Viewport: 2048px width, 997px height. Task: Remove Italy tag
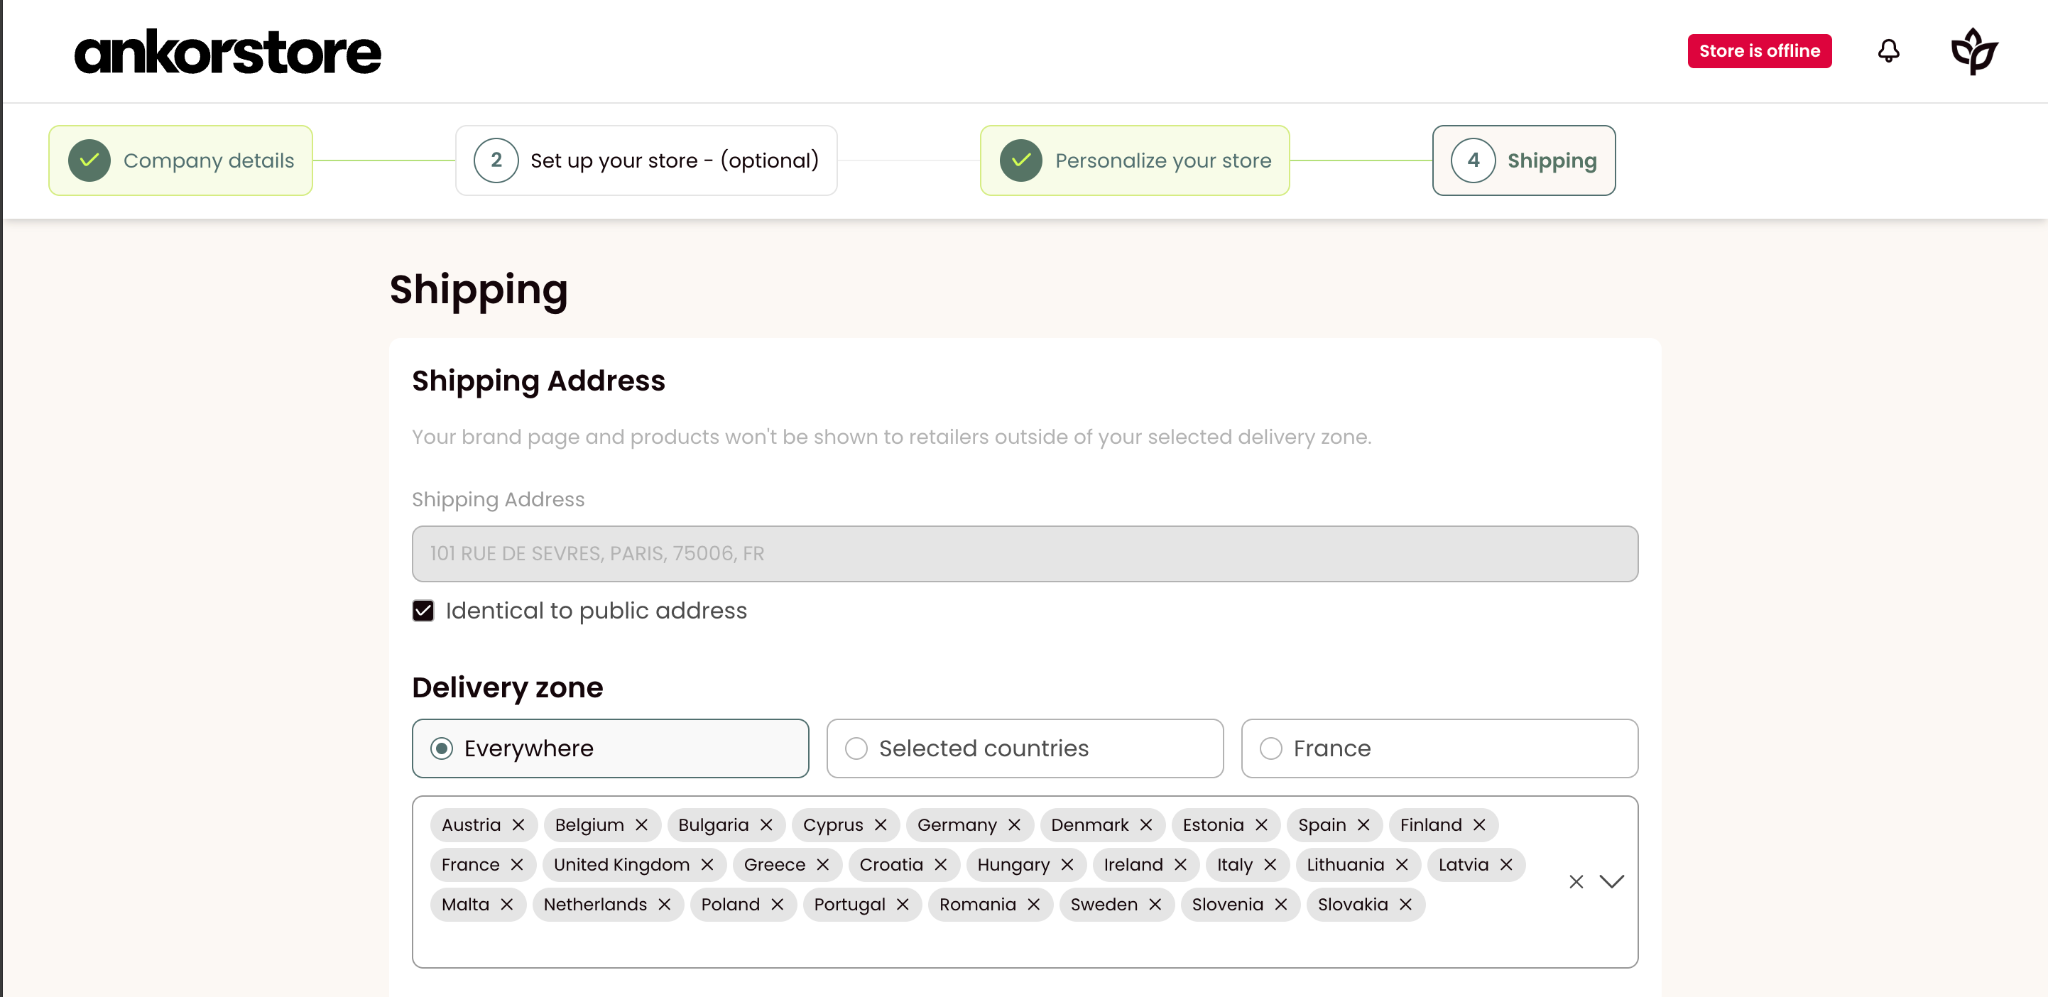click(x=1270, y=865)
